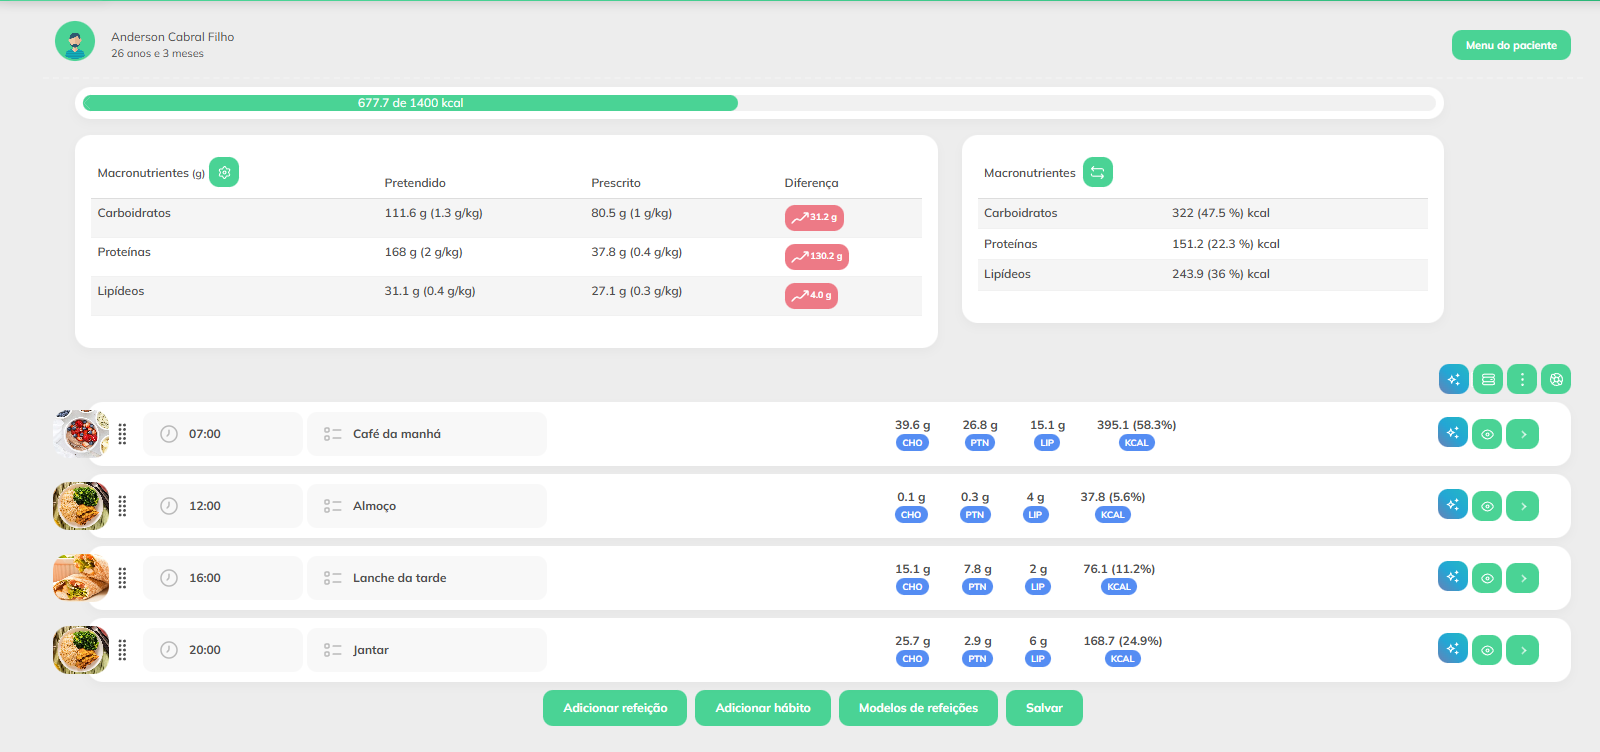The image size is (1600, 752).
Task: Click the 130.2 g protein difference badge
Action: pos(817,256)
